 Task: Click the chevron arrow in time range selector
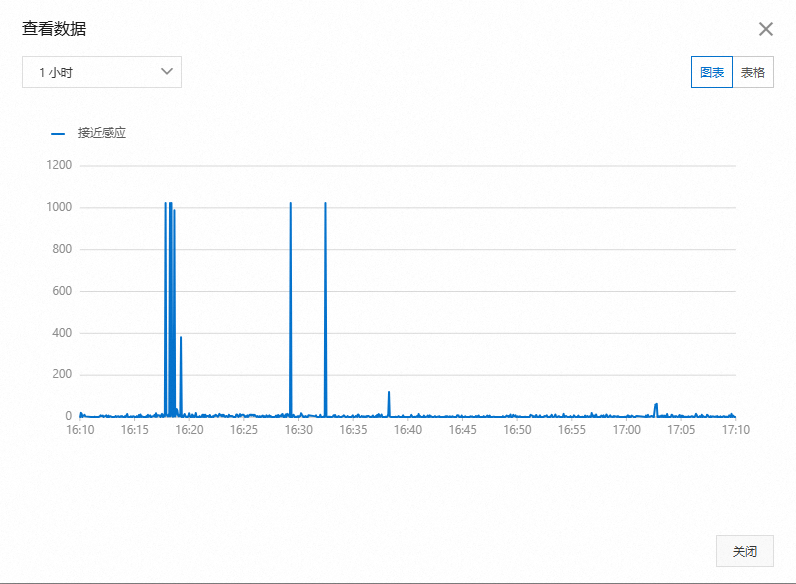tap(167, 72)
